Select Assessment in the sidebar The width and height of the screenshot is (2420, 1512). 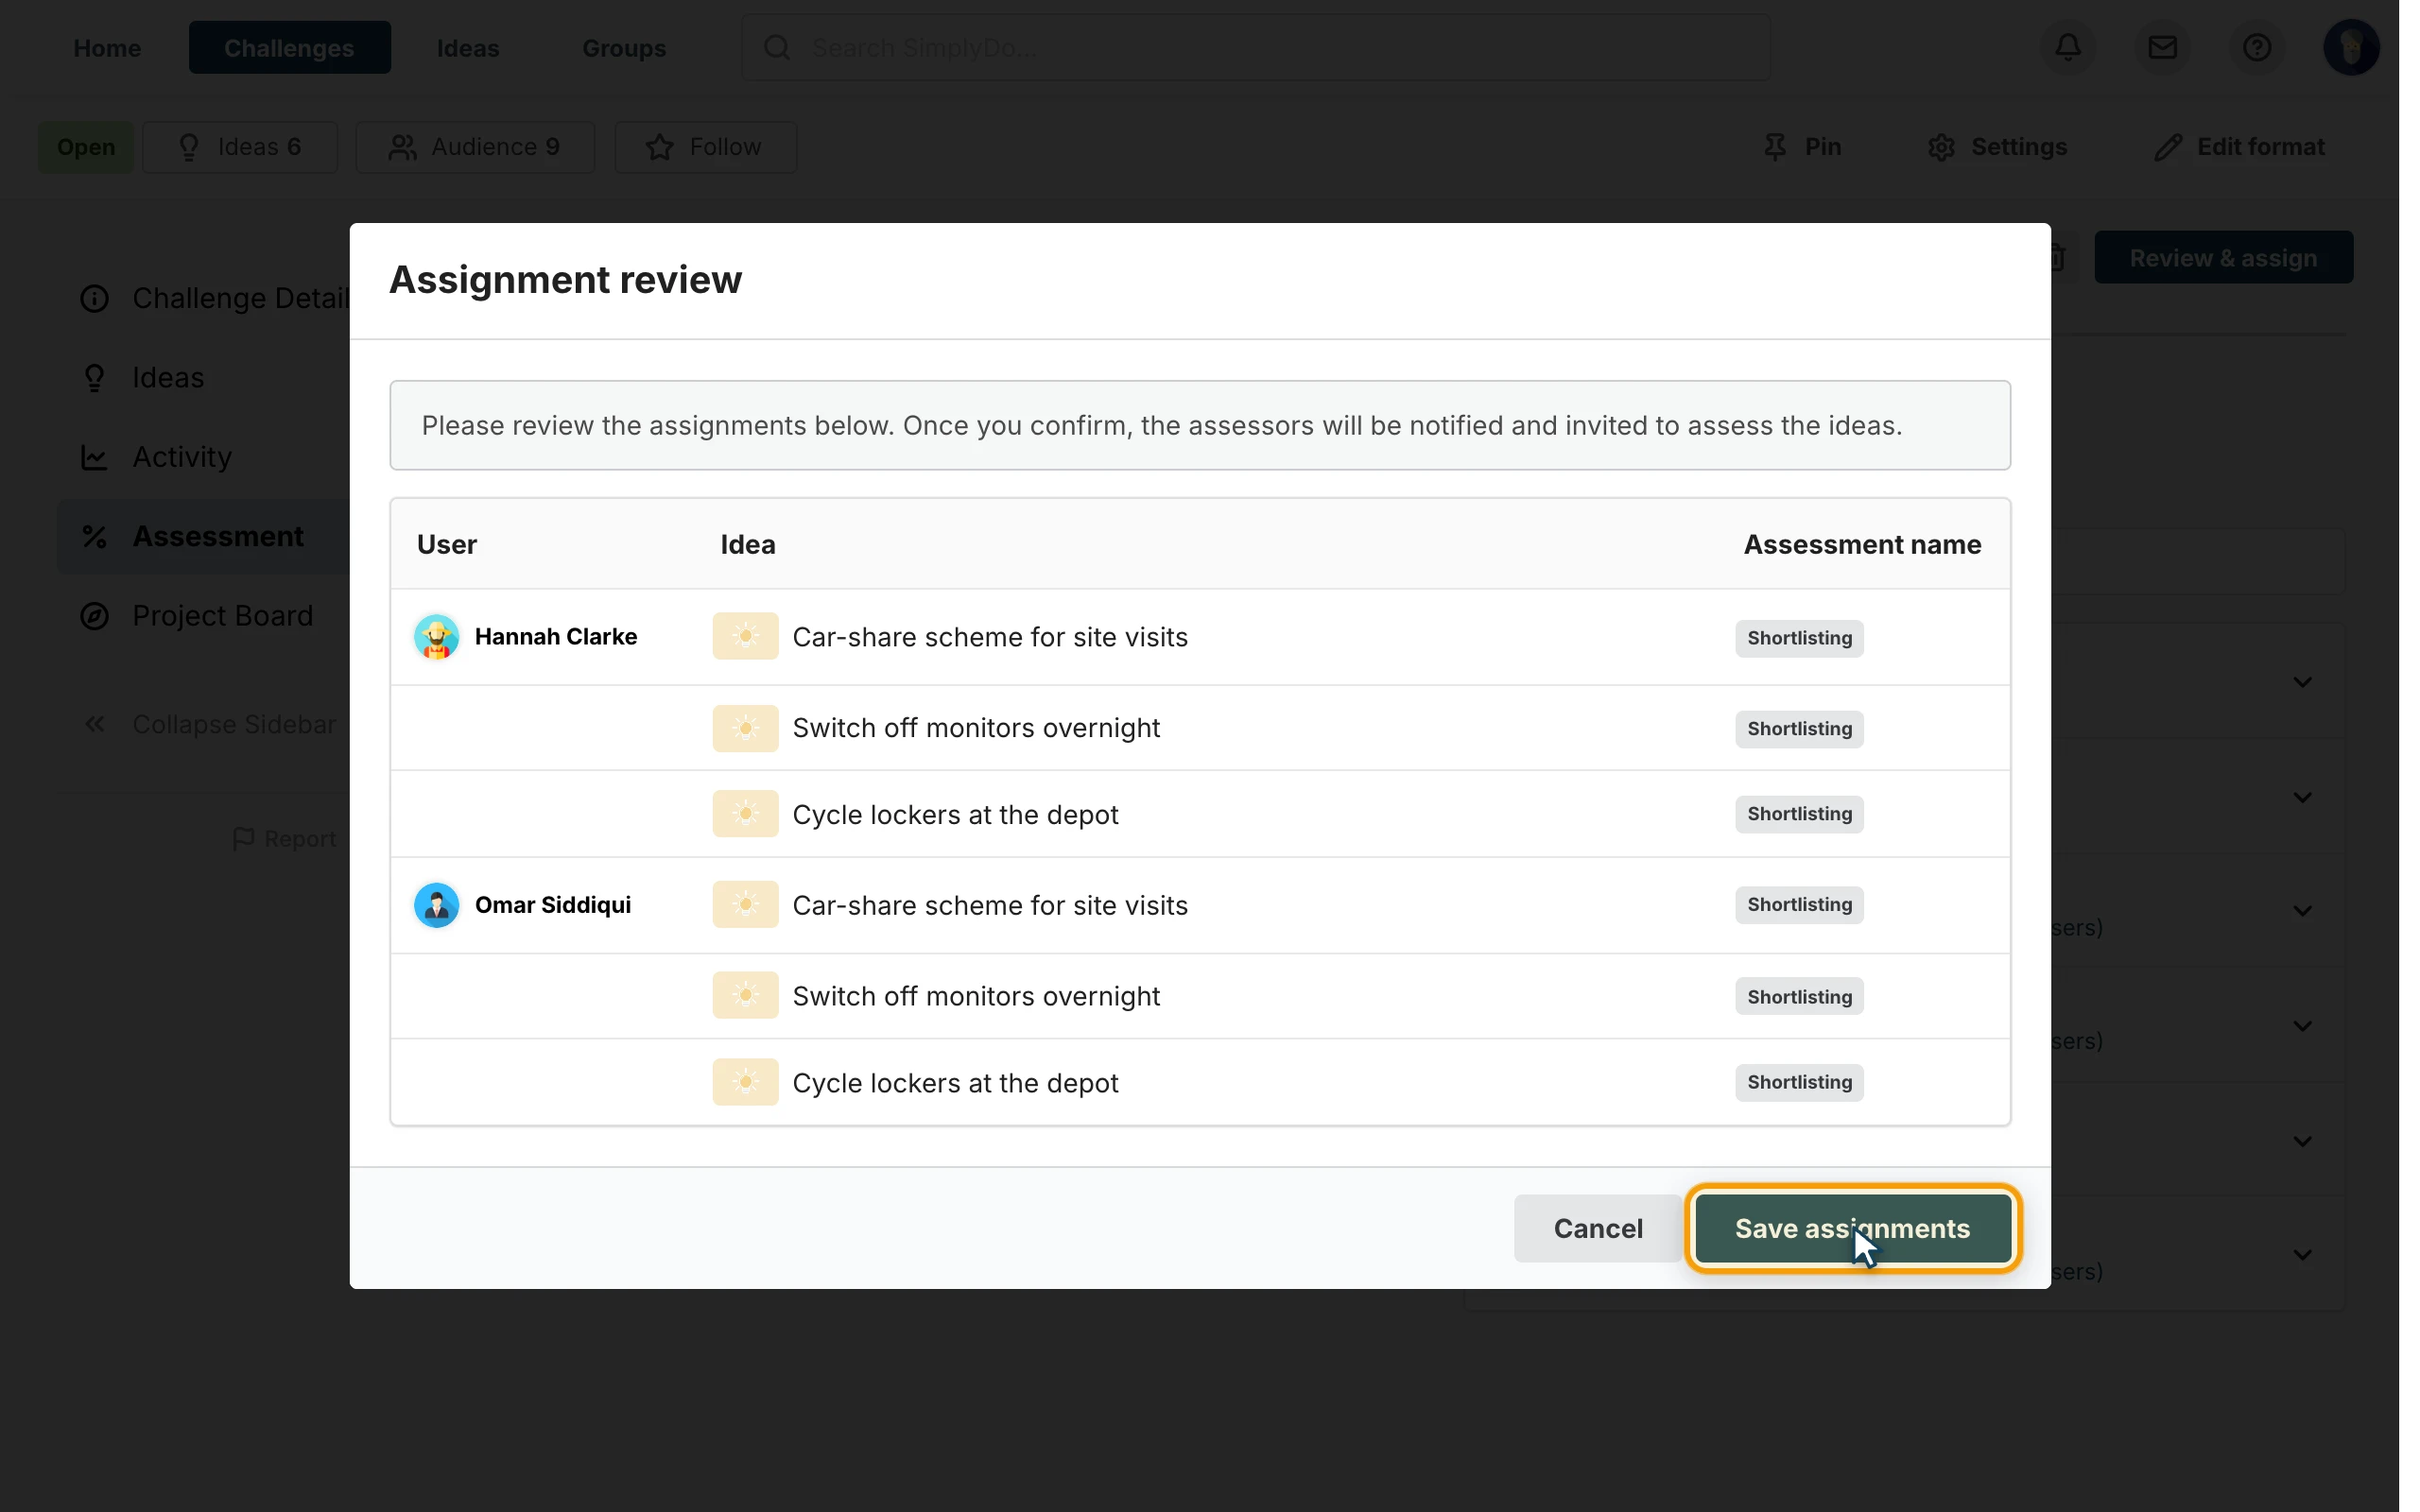pyautogui.click(x=204, y=536)
